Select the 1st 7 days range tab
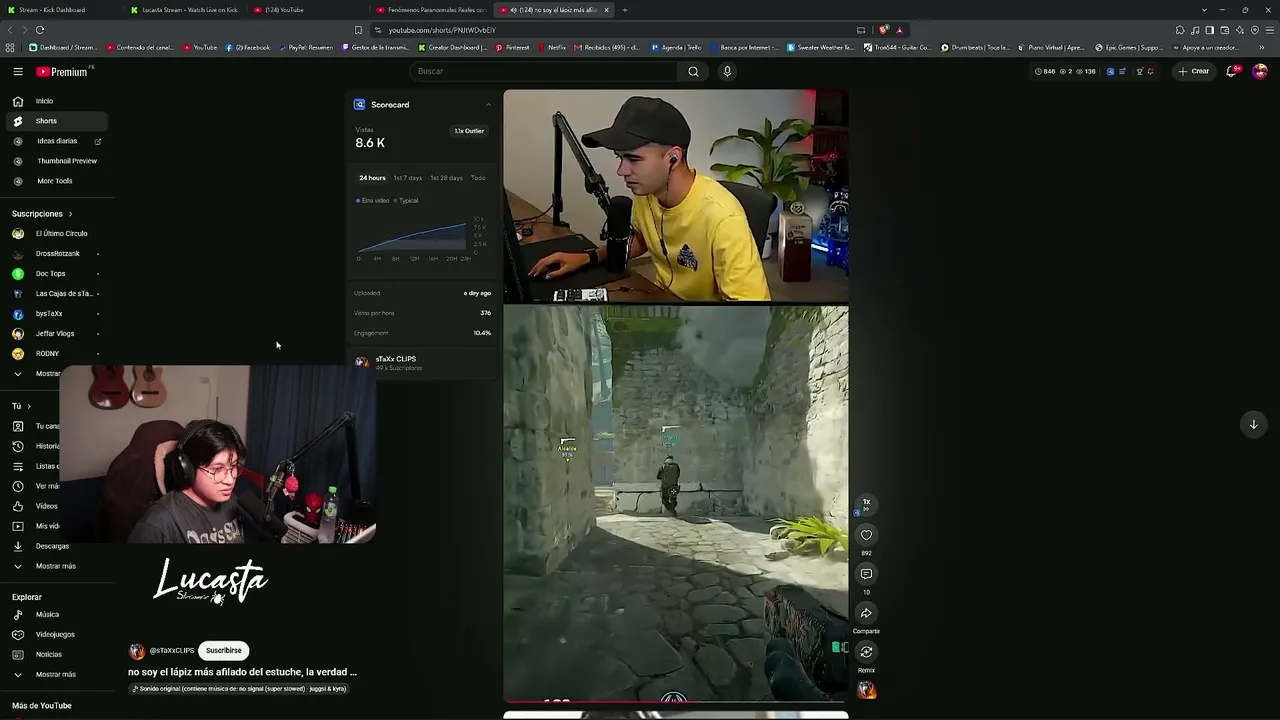The width and height of the screenshot is (1280, 720). 407,178
